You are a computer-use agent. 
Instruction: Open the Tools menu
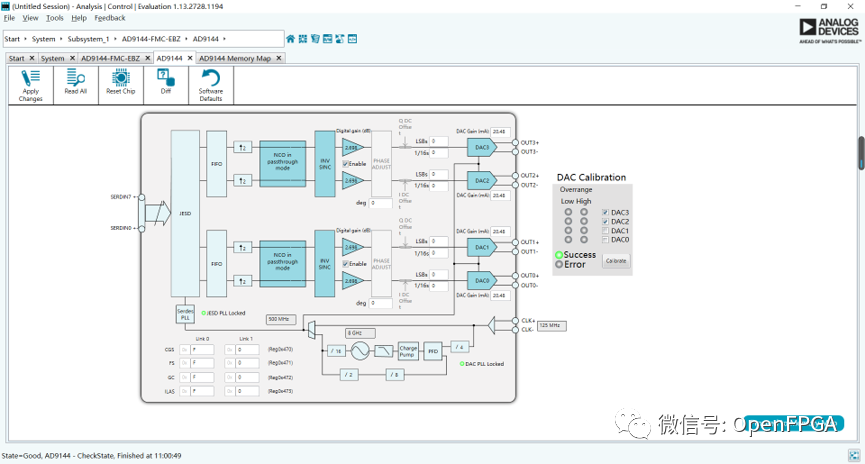(x=54, y=18)
